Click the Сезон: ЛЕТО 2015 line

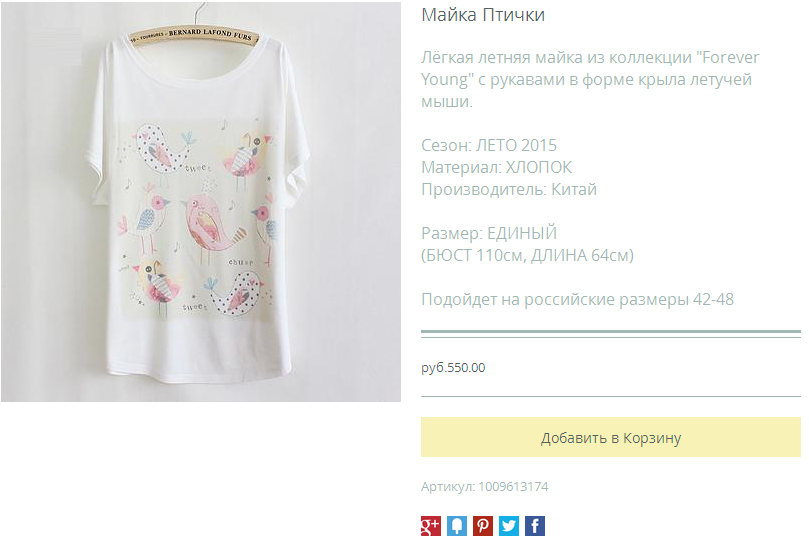[x=489, y=145]
